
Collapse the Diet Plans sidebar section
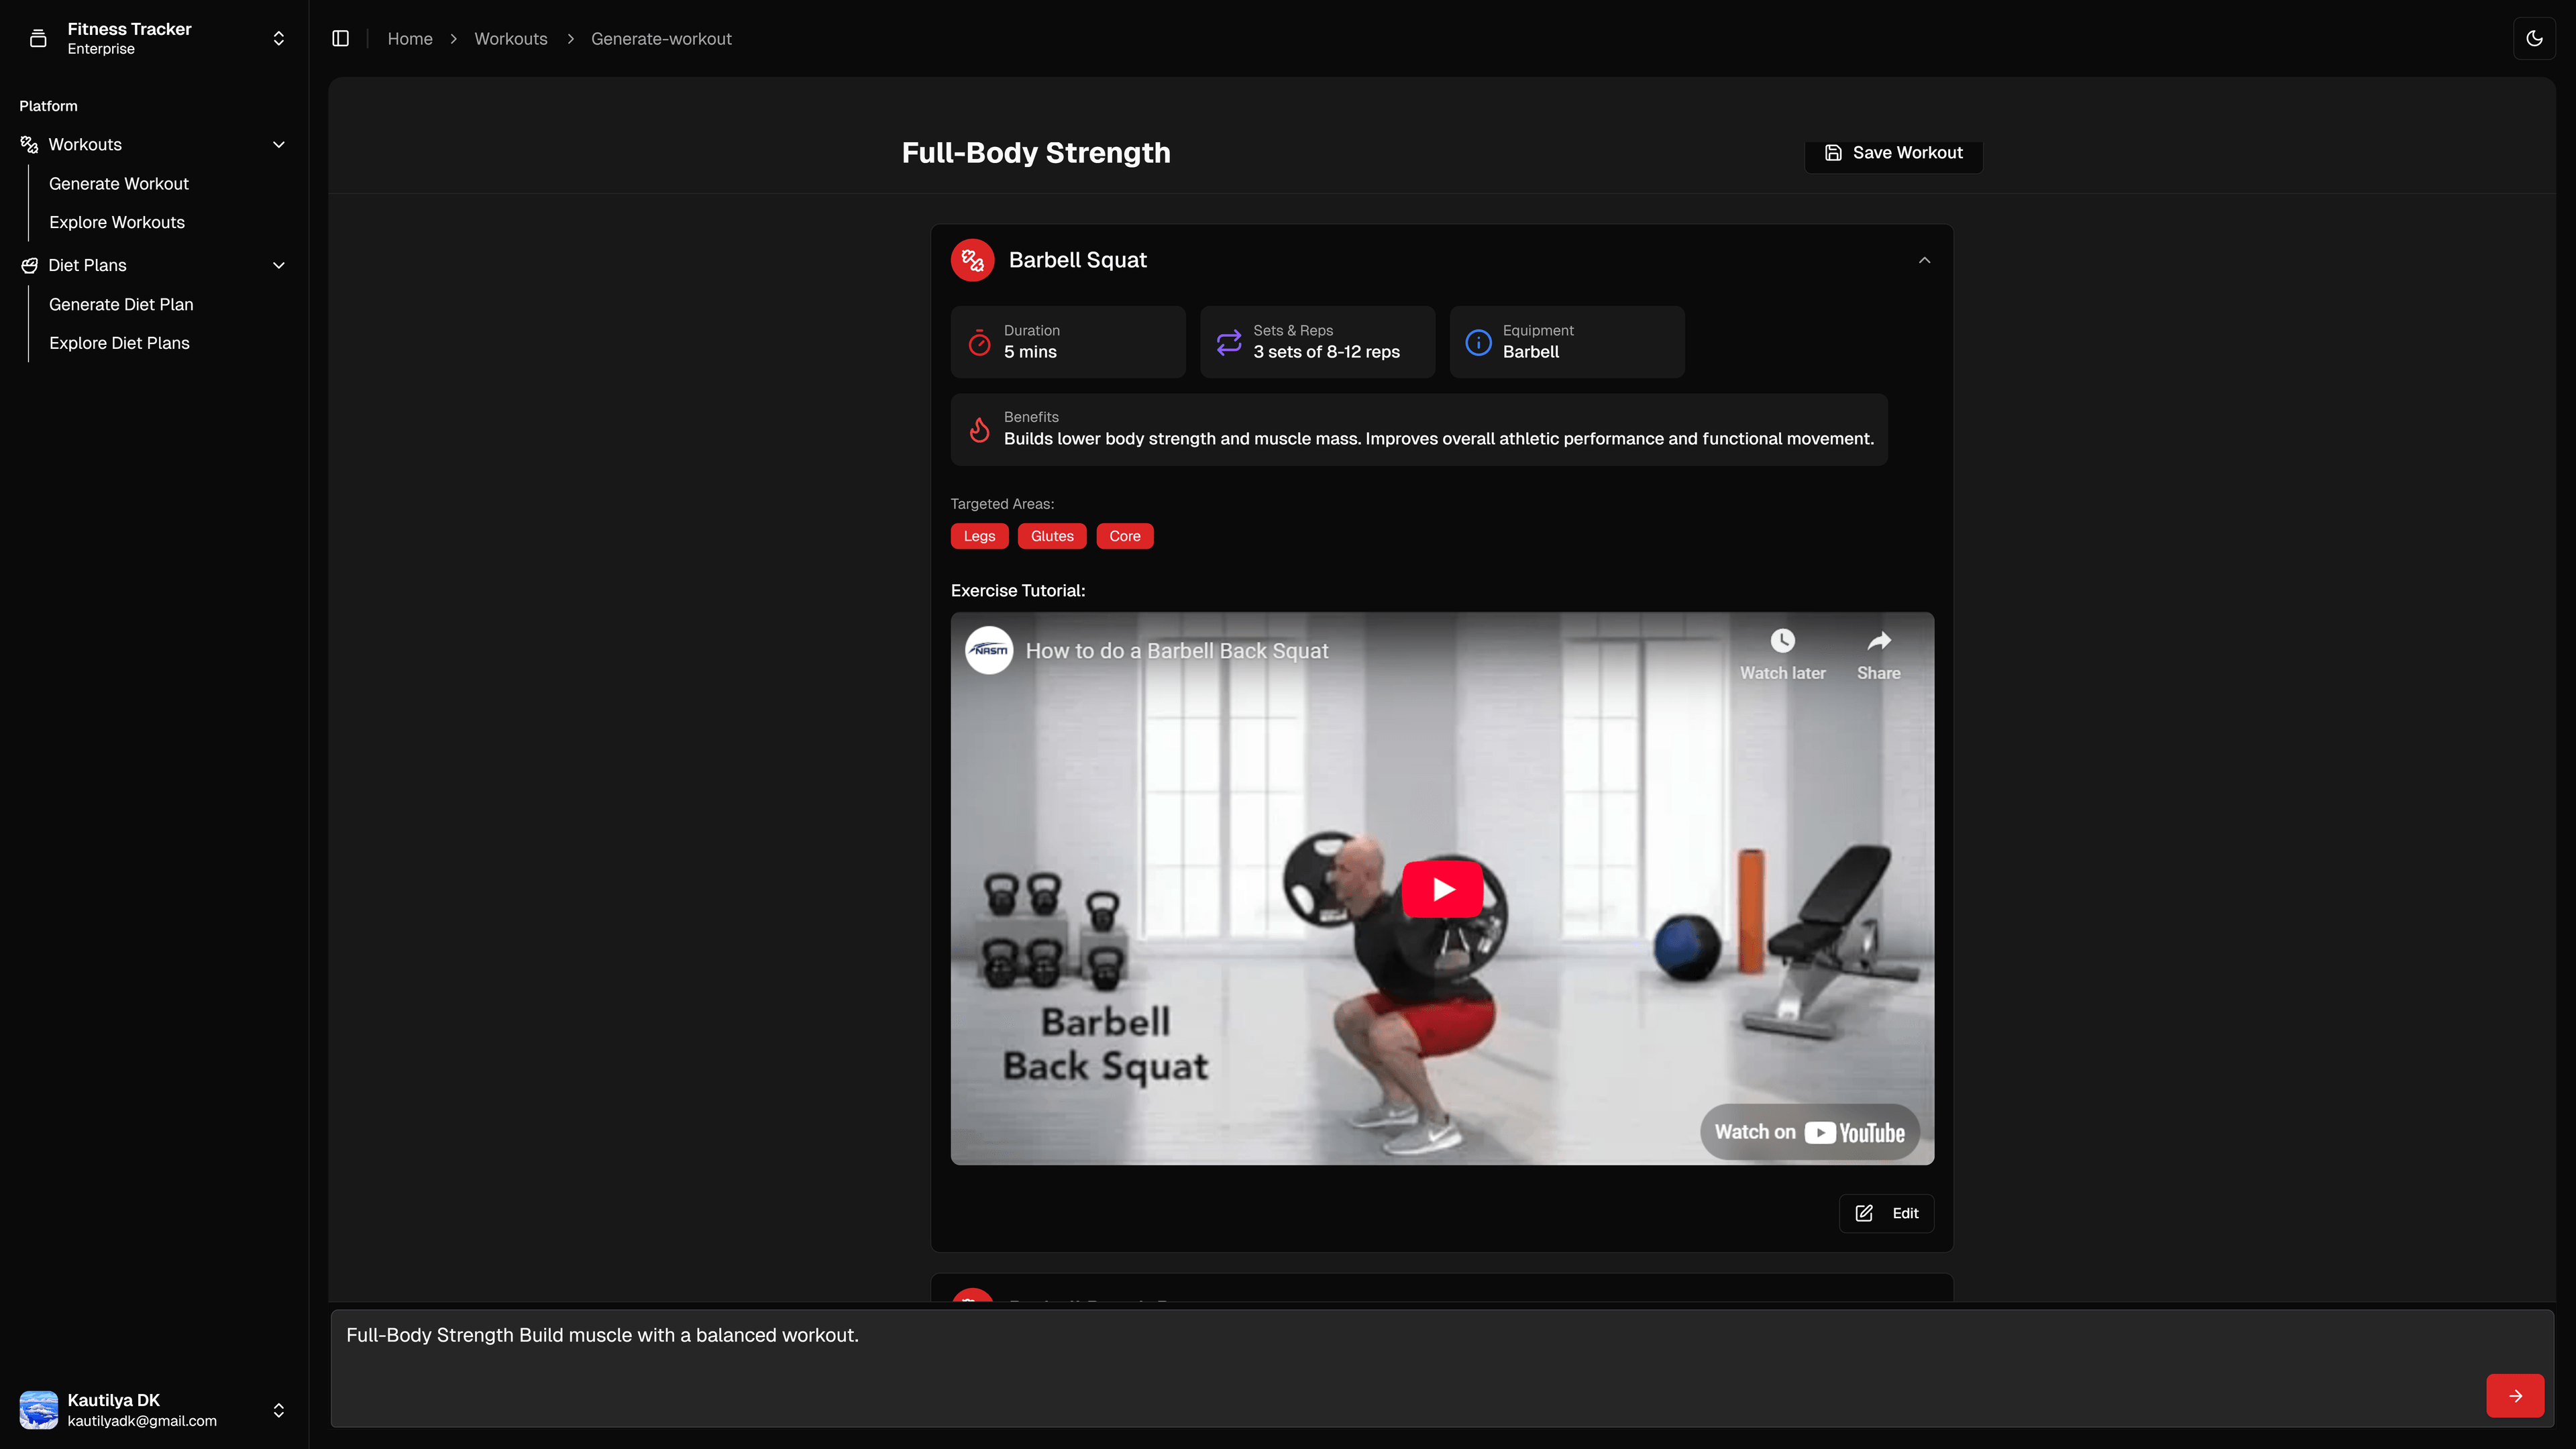[279, 265]
